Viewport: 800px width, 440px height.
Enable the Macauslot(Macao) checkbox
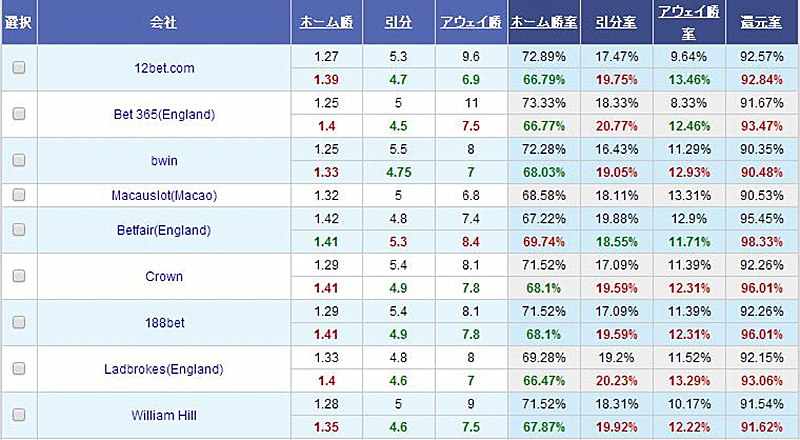[19, 194]
